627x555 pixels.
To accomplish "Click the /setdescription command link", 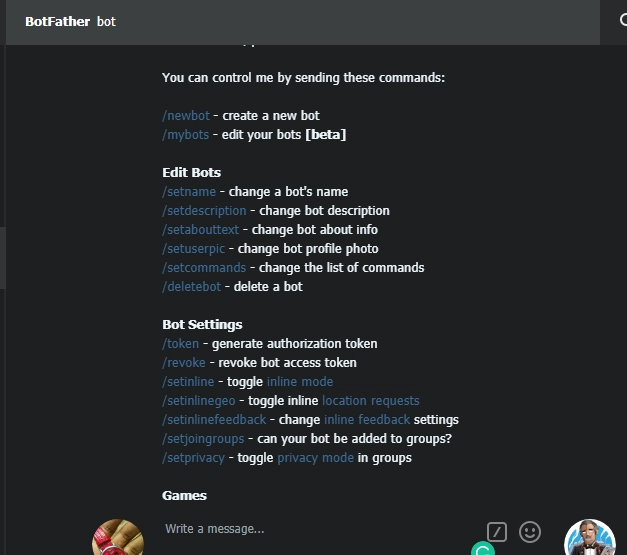I will 204,210.
